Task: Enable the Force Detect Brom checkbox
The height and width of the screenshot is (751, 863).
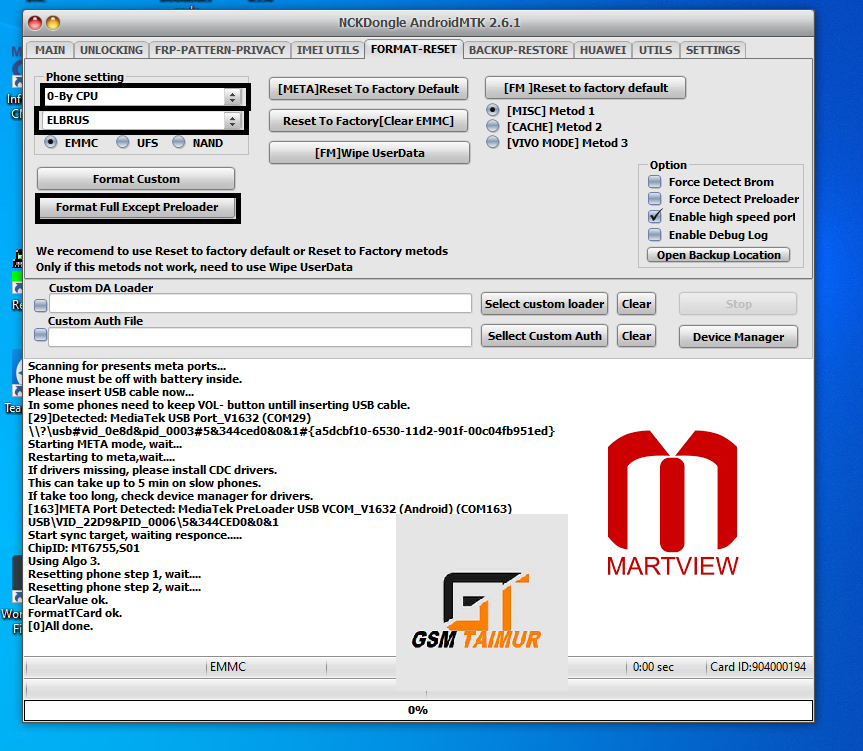Action: click(654, 182)
